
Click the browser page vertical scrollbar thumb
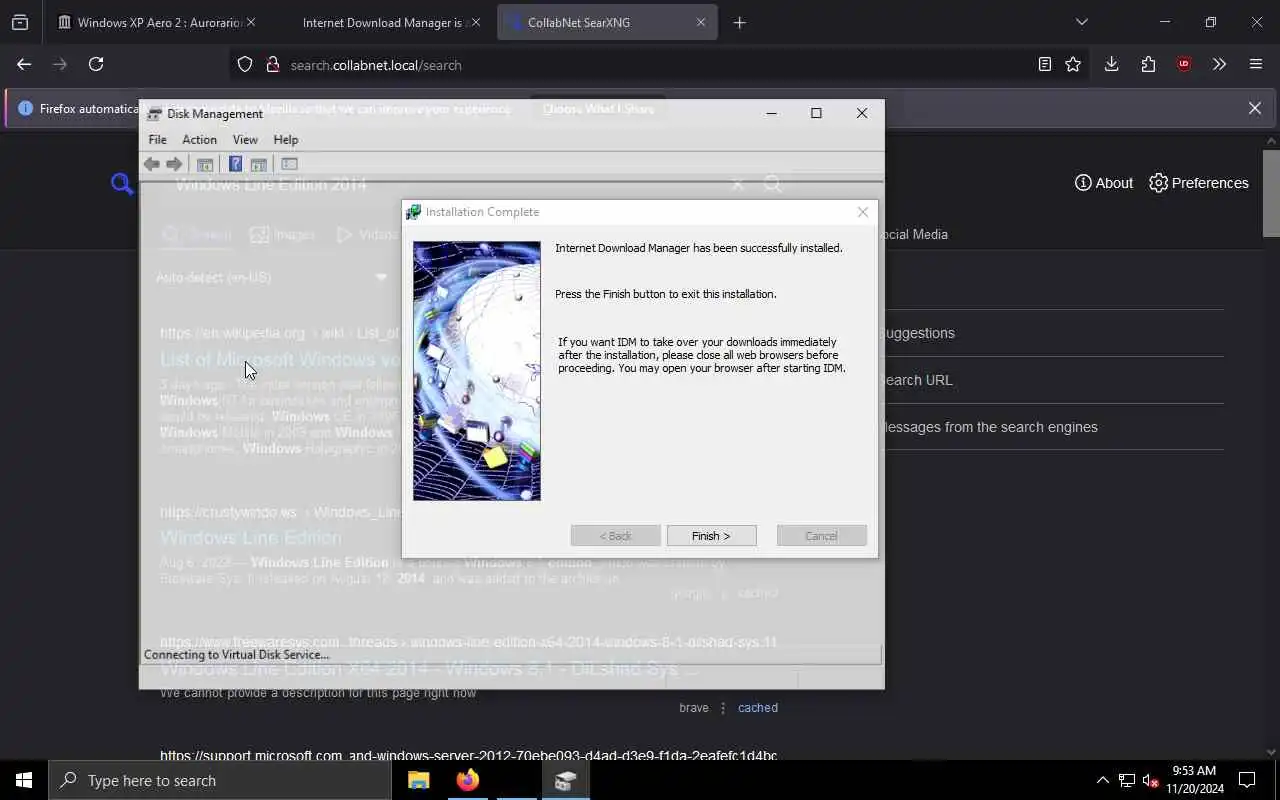pos(1271,193)
